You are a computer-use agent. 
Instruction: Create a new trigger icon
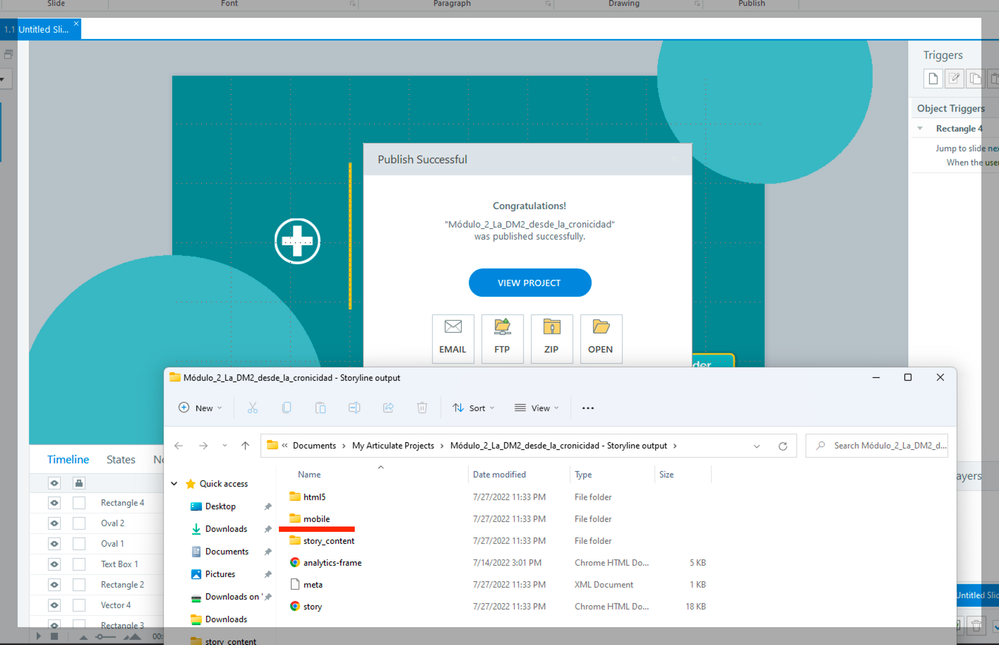933,78
